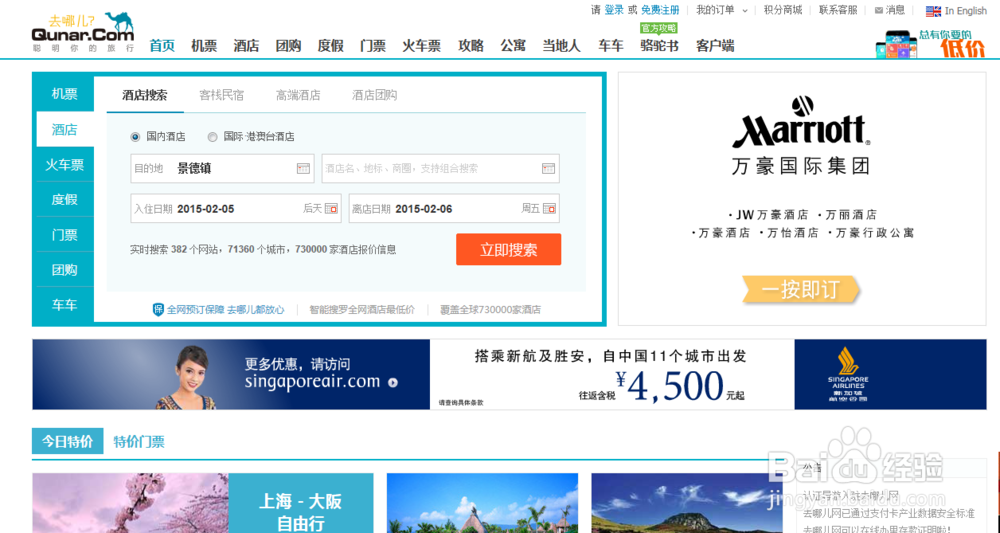The image size is (1000, 533).
Task: Open the tropical resort deal thumbnail
Action: (x=482, y=503)
